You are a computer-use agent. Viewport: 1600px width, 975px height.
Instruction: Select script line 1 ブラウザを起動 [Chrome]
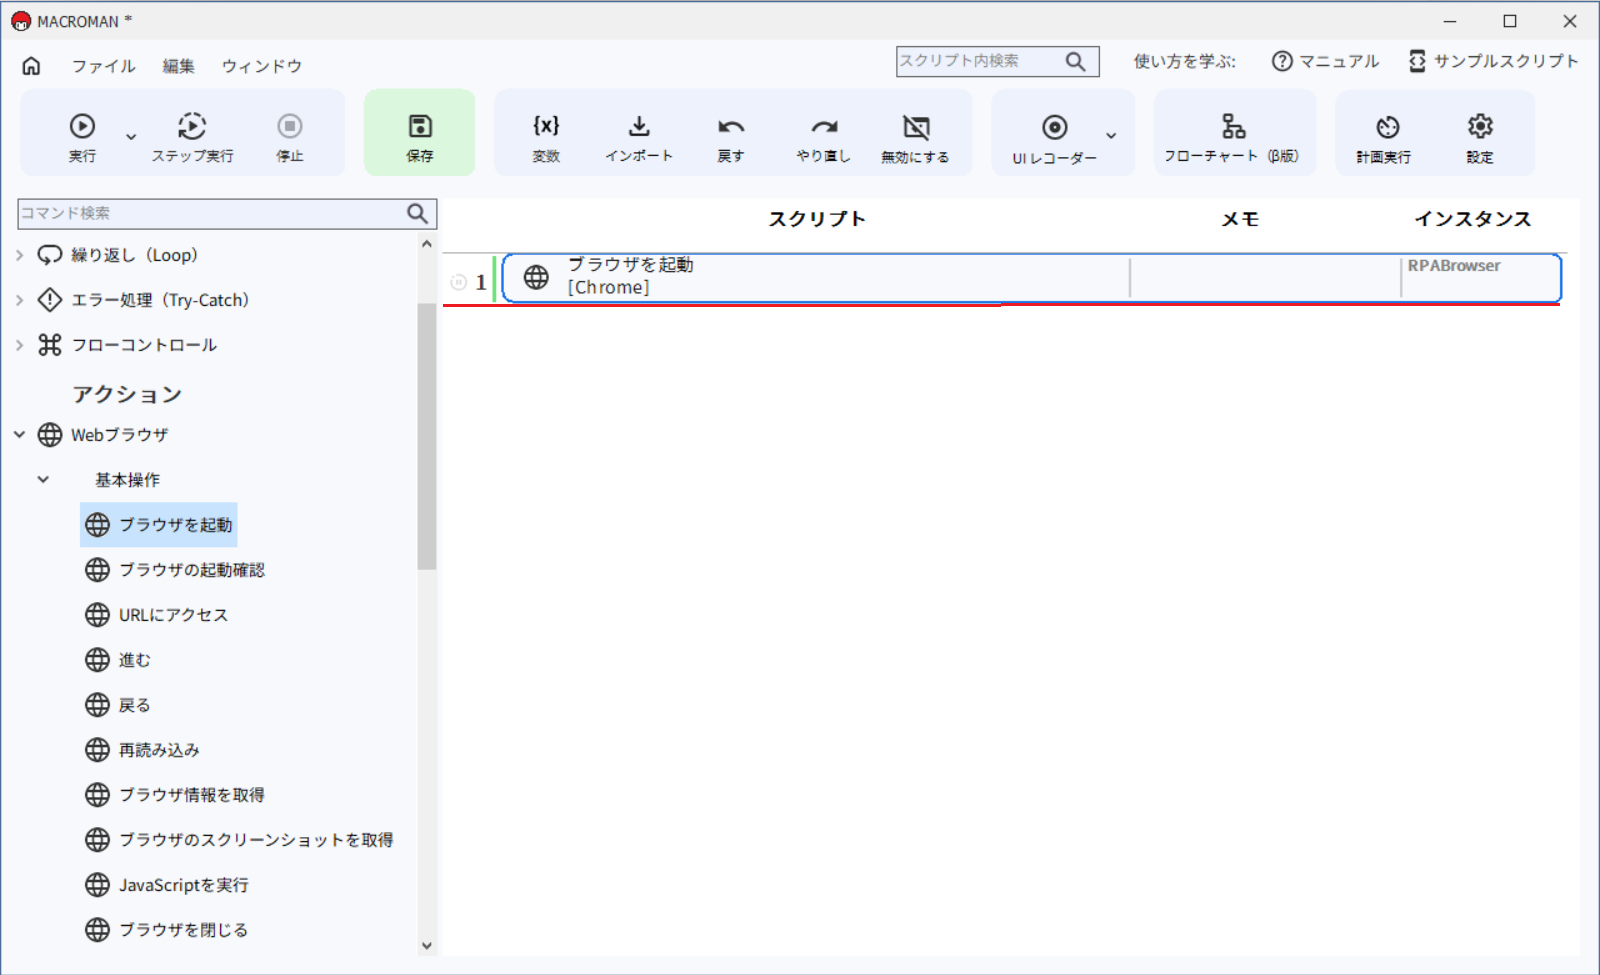click(1031, 277)
